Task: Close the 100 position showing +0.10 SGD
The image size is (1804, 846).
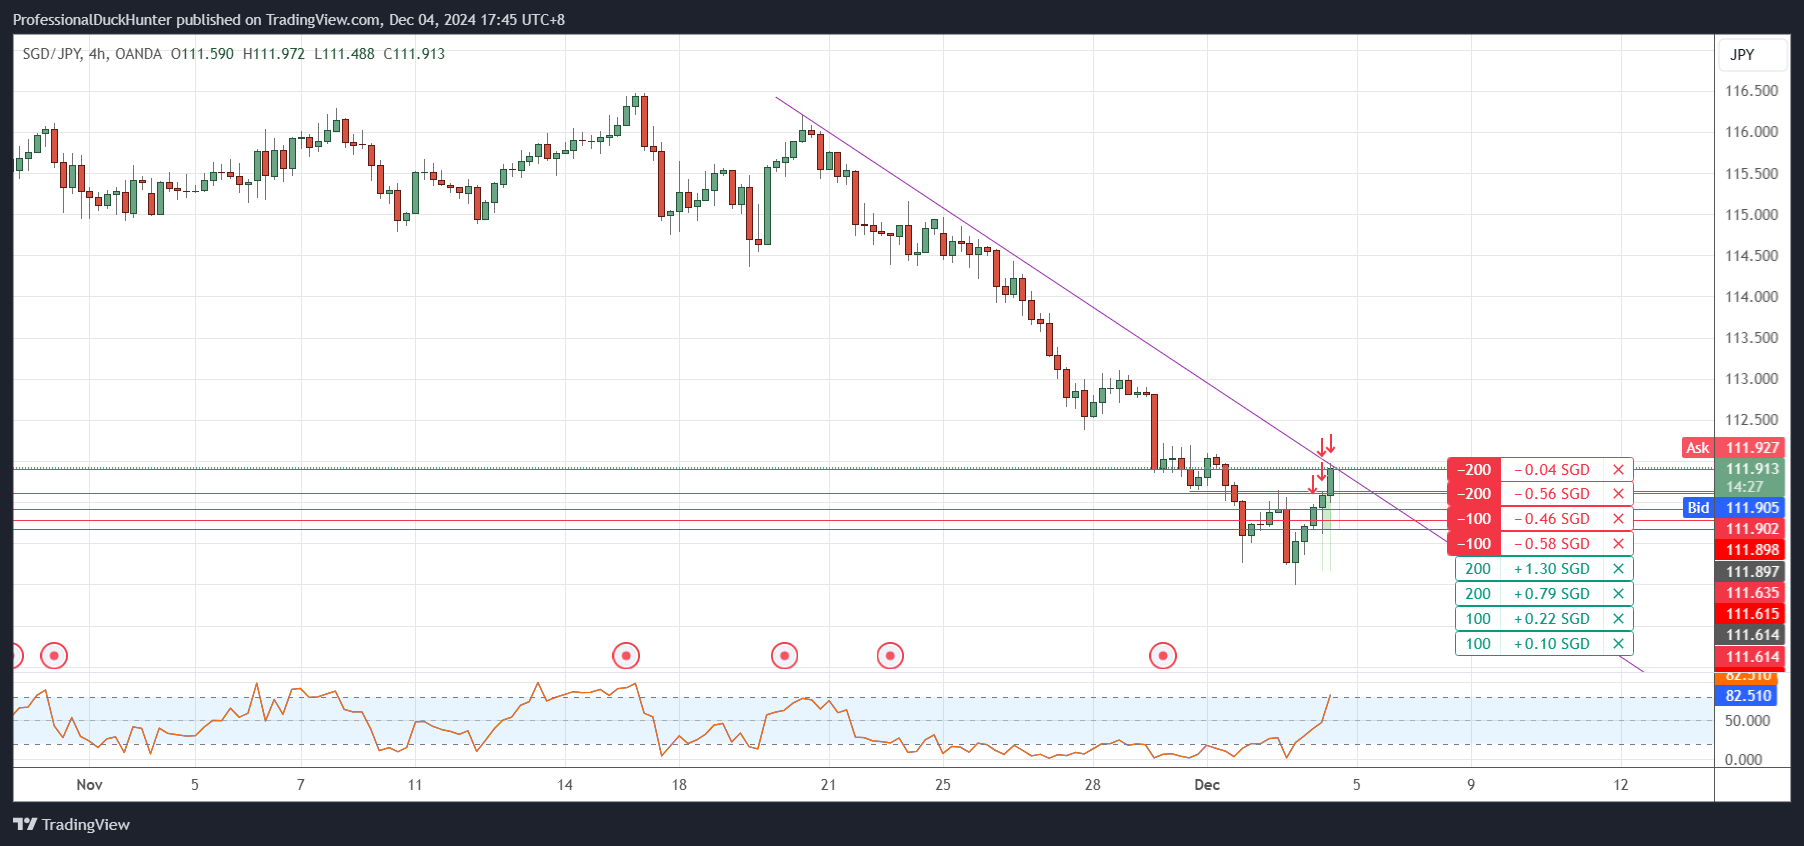Action: (x=1618, y=644)
